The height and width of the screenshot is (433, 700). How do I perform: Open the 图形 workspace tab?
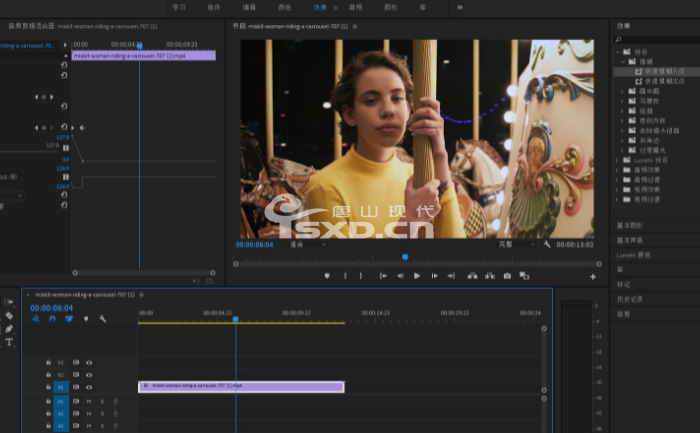pos(391,7)
